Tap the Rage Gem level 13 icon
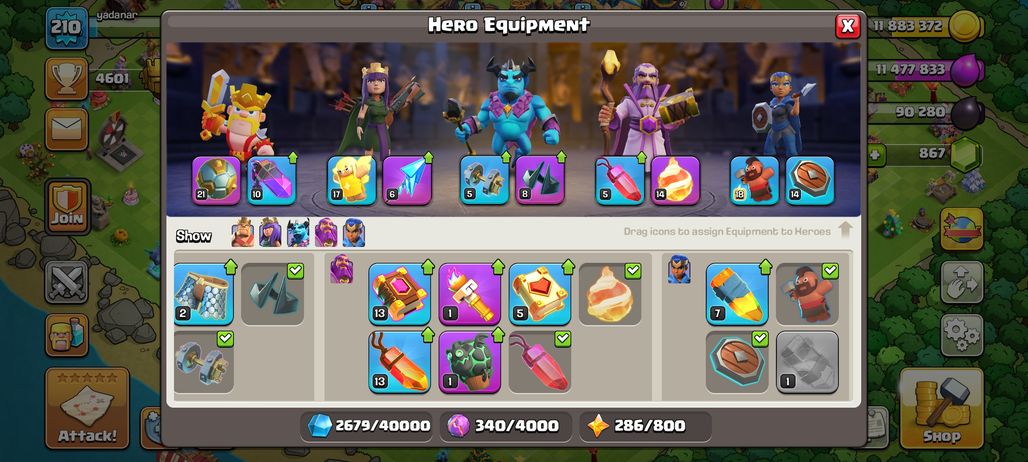This screenshot has height=462, width=1028. coord(399,362)
